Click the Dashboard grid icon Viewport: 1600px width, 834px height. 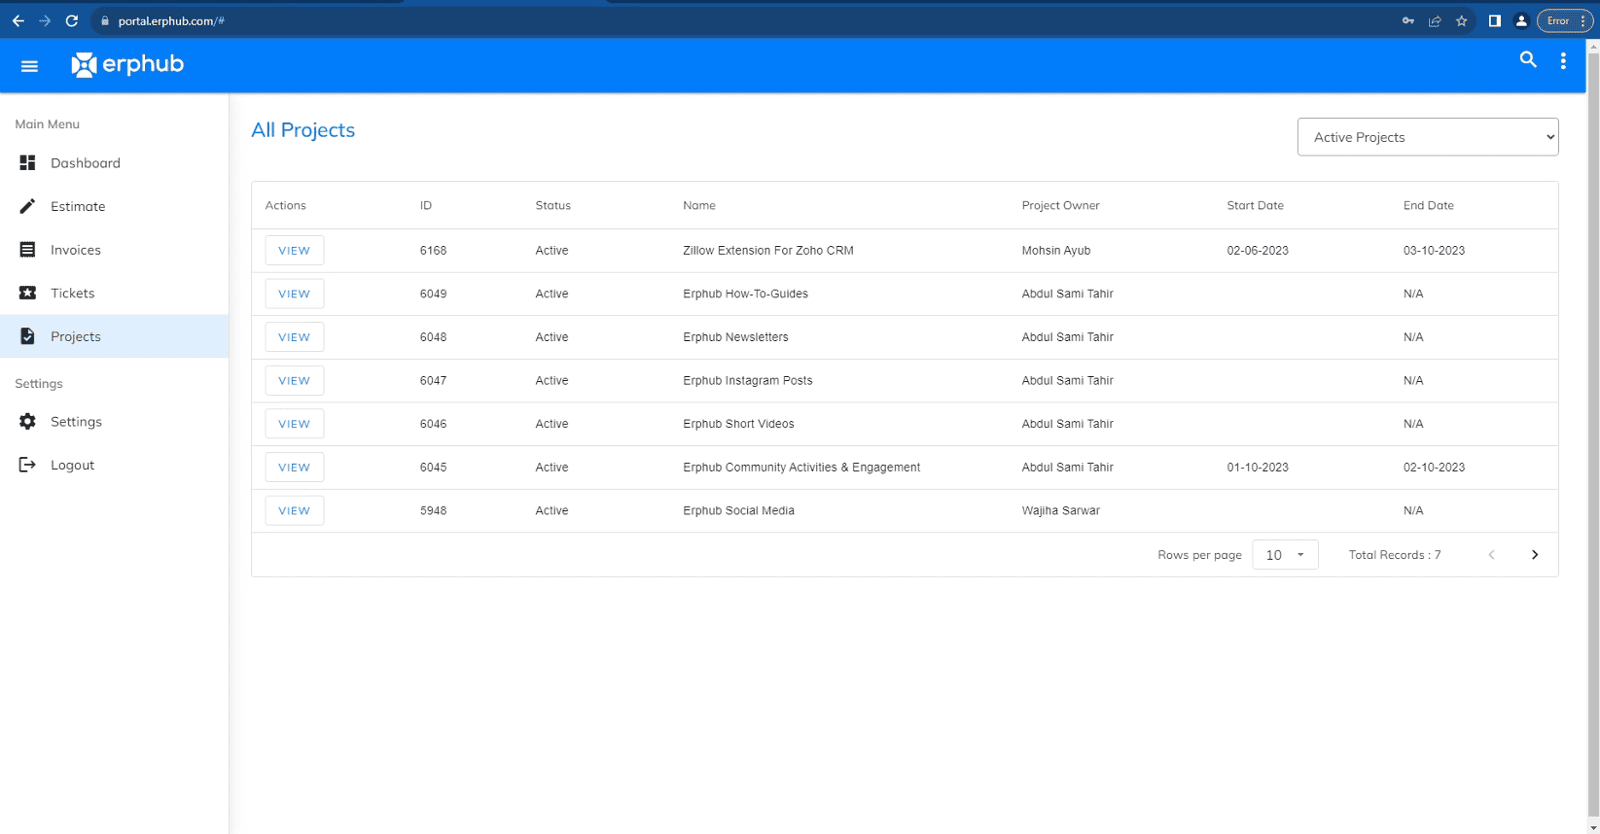(x=28, y=163)
